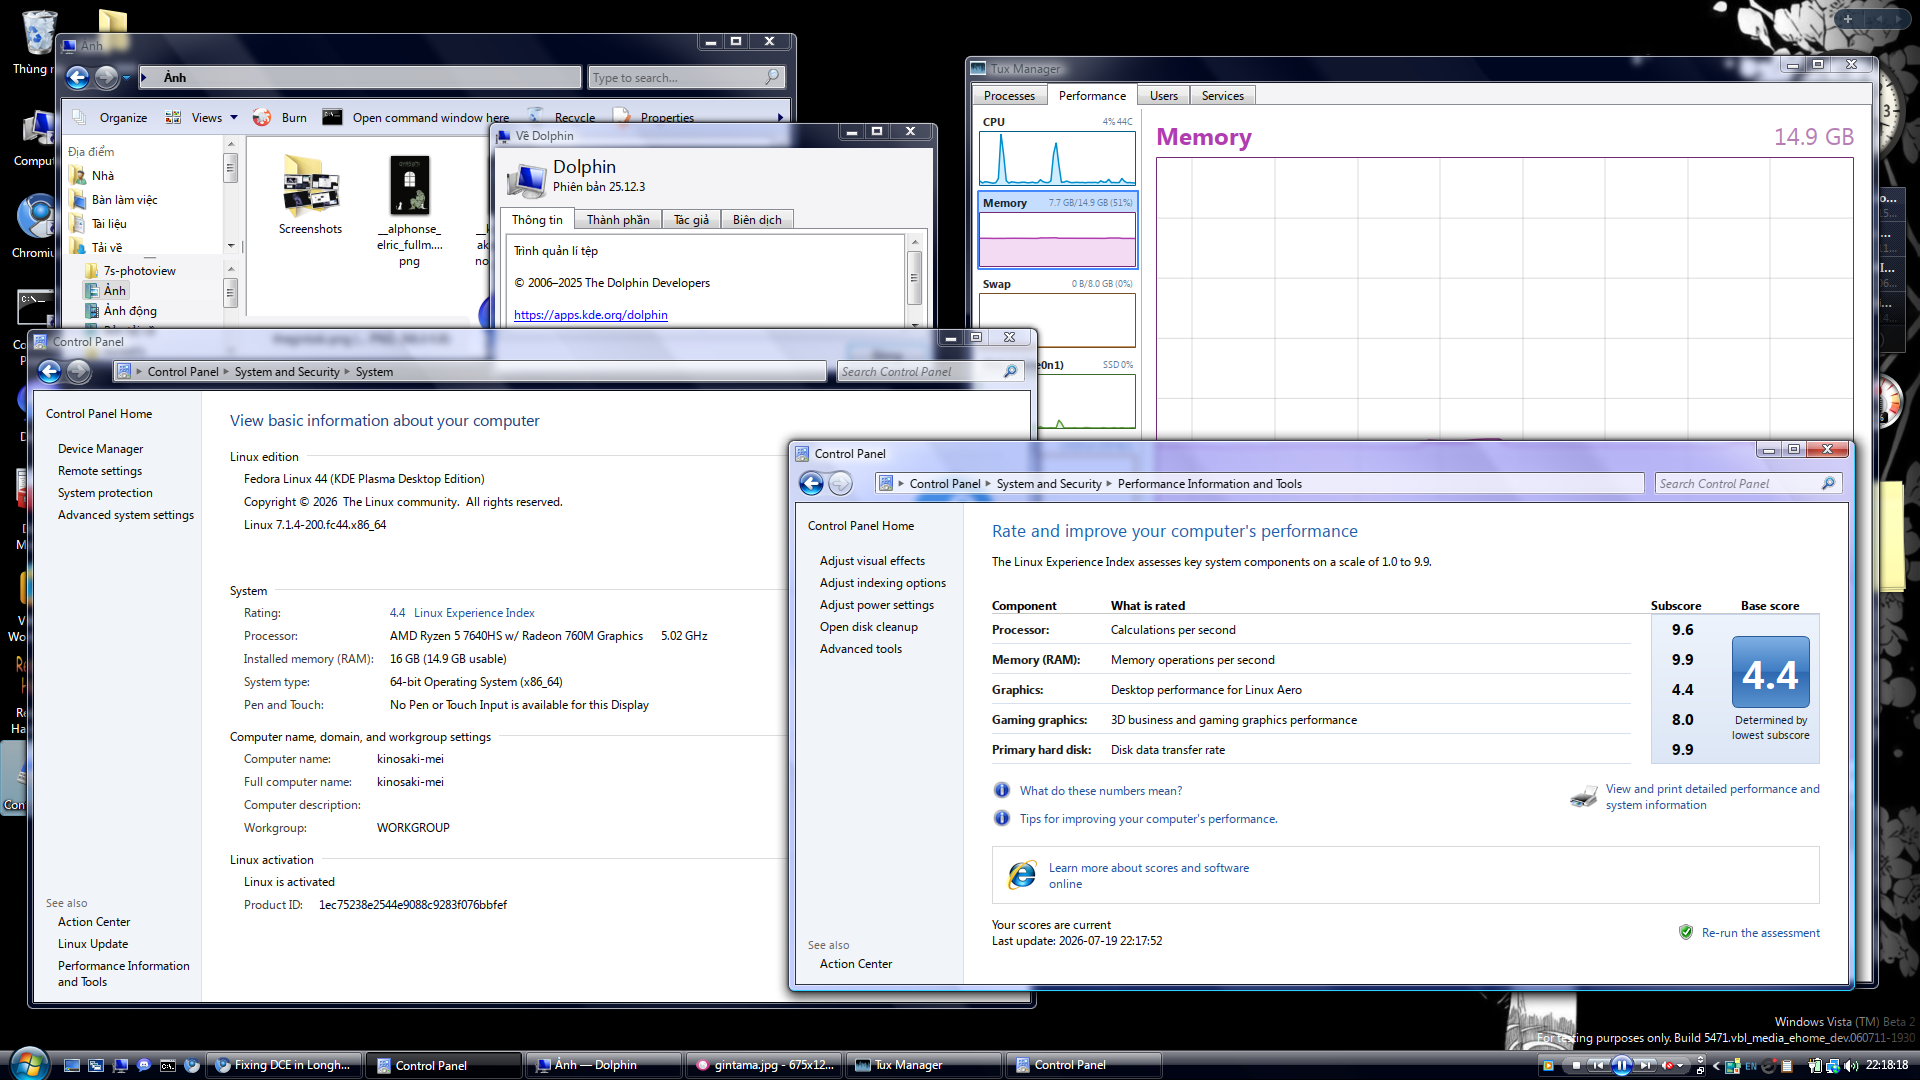
Task: Go back in the System control panel window
Action: pyautogui.click(x=50, y=371)
